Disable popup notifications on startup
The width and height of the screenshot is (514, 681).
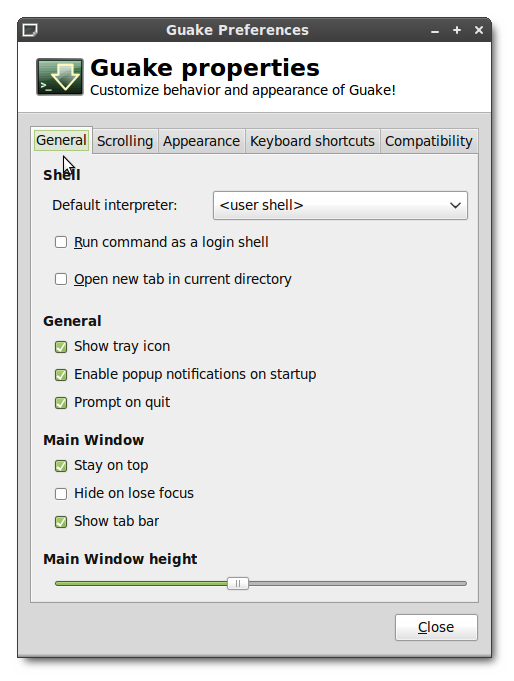[61, 374]
